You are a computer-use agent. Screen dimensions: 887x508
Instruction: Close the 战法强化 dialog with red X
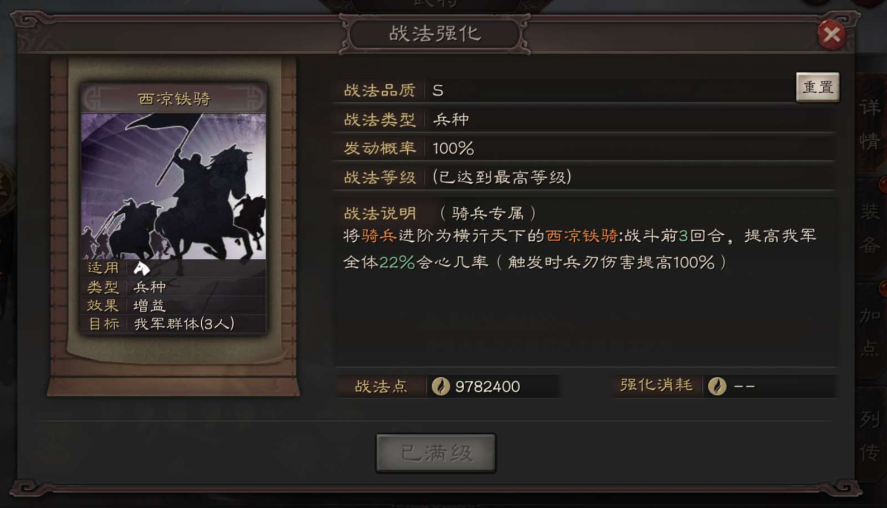[x=831, y=35]
